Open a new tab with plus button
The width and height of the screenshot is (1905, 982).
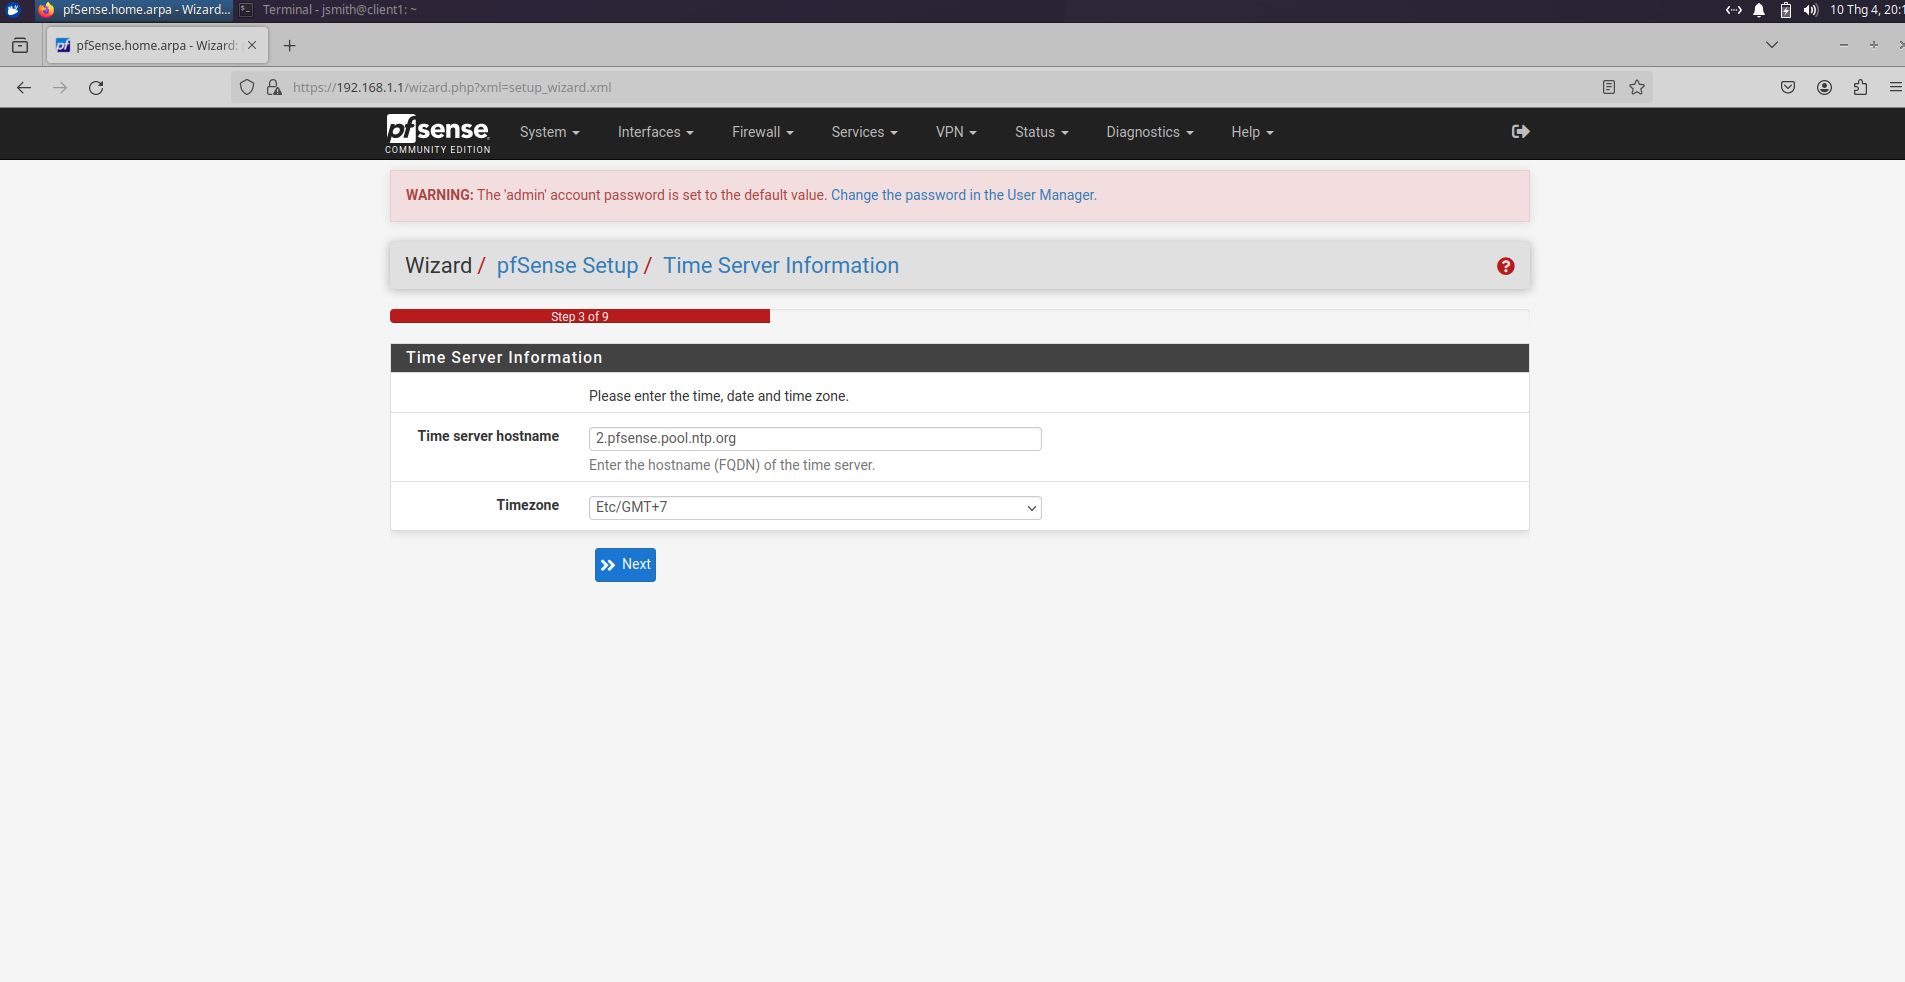click(289, 45)
